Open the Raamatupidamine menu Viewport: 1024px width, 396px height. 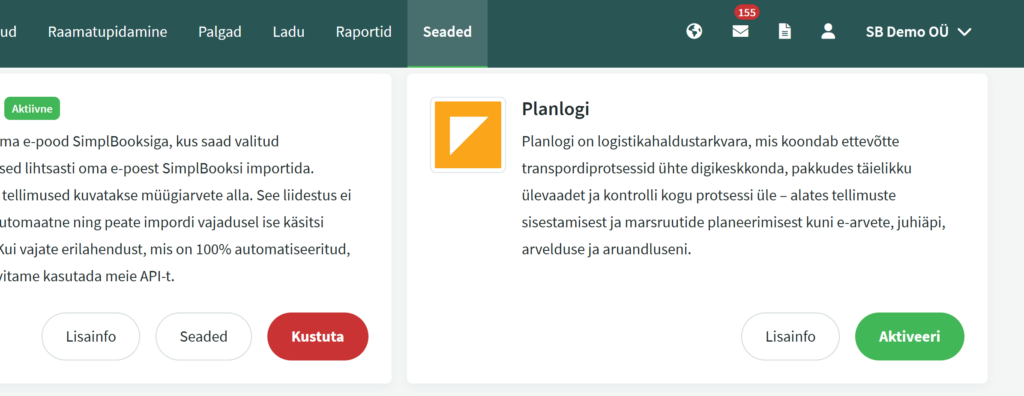(107, 31)
